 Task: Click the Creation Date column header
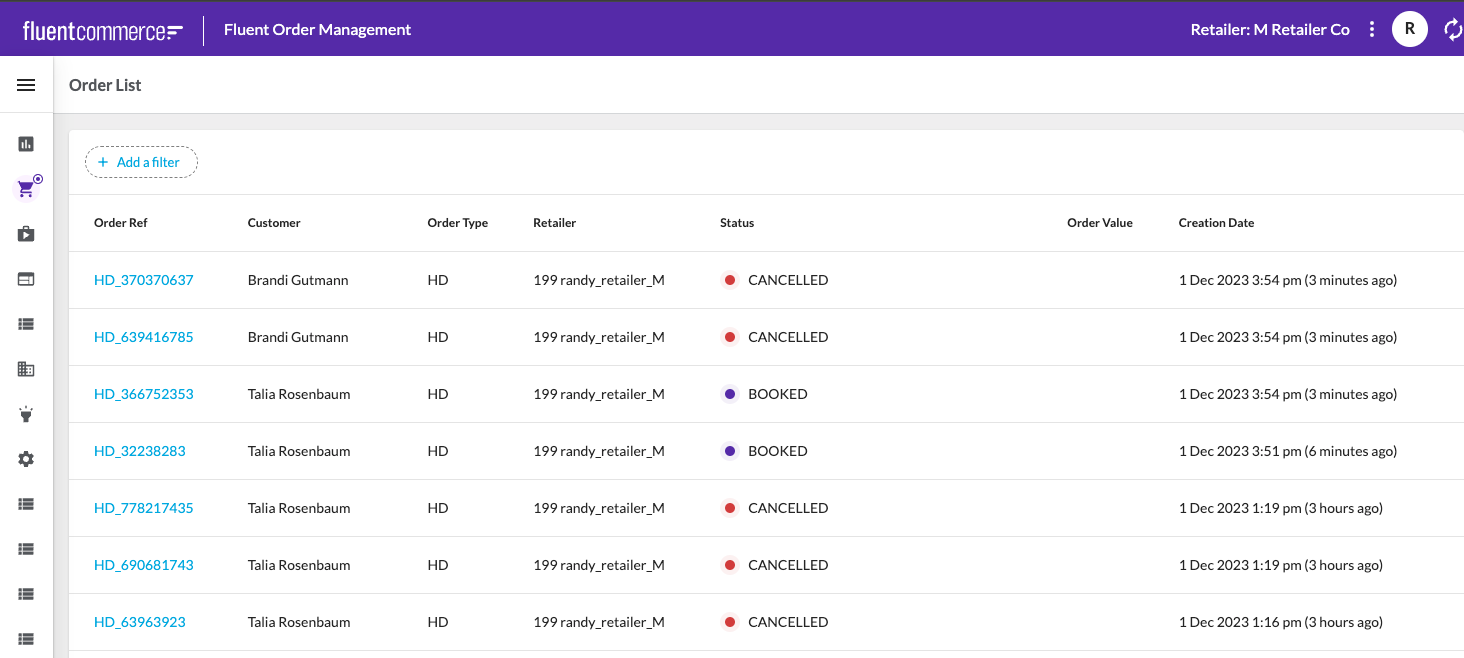click(x=1216, y=223)
